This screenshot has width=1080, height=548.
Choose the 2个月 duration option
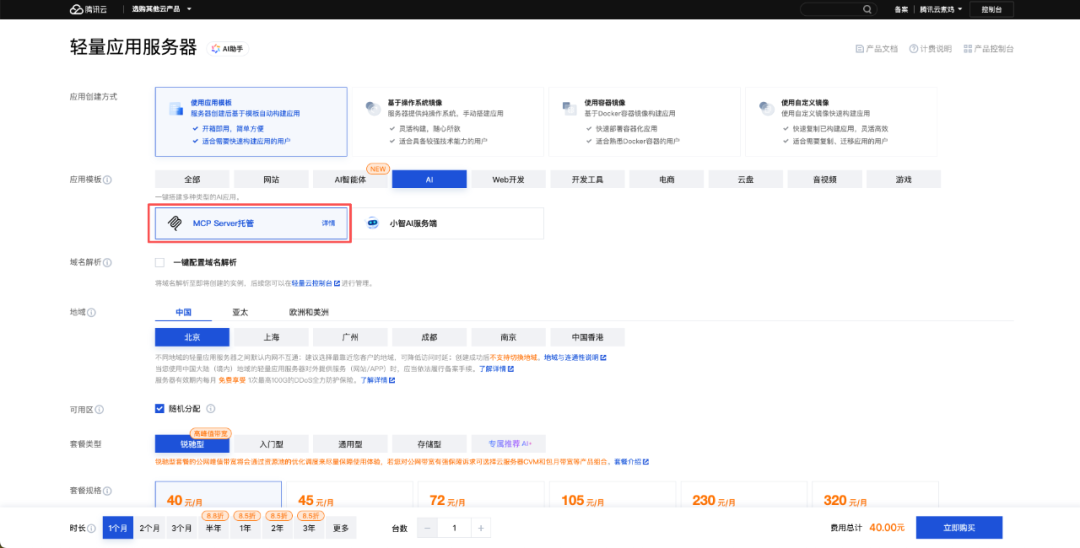149,529
